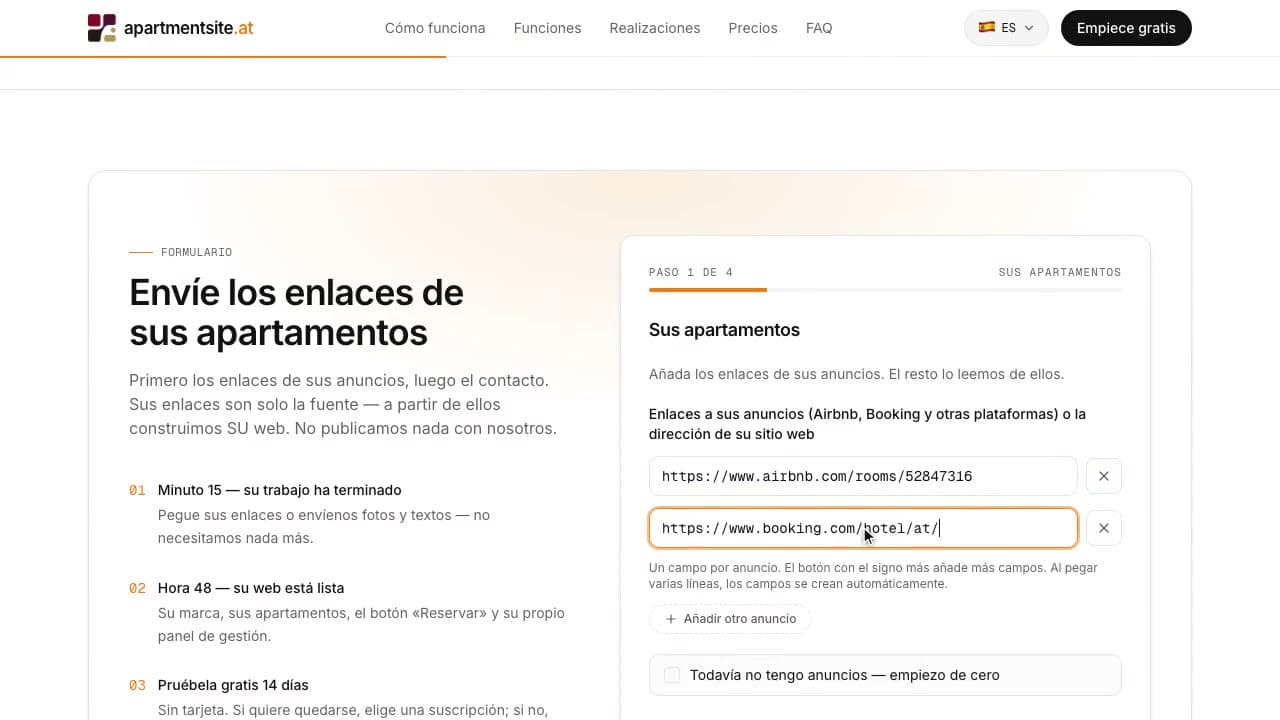The width and height of the screenshot is (1280, 720).
Task: Click the Booking hotel URL field
Action: pyautogui.click(x=863, y=528)
